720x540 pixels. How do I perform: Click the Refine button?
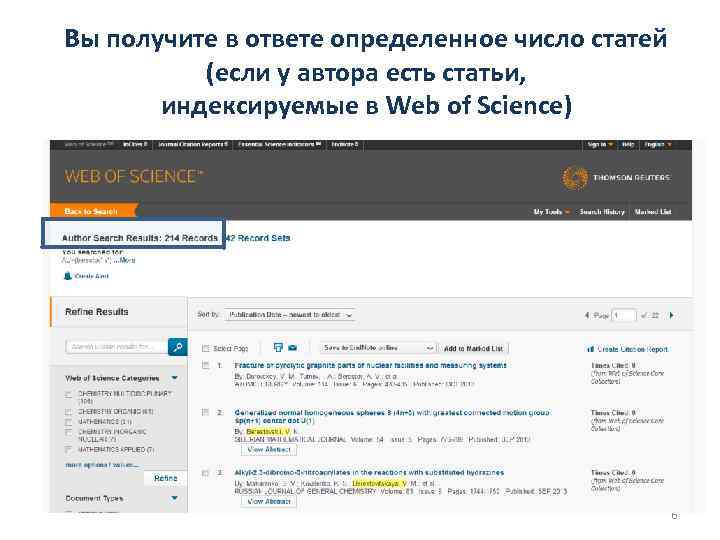pyautogui.click(x=165, y=478)
